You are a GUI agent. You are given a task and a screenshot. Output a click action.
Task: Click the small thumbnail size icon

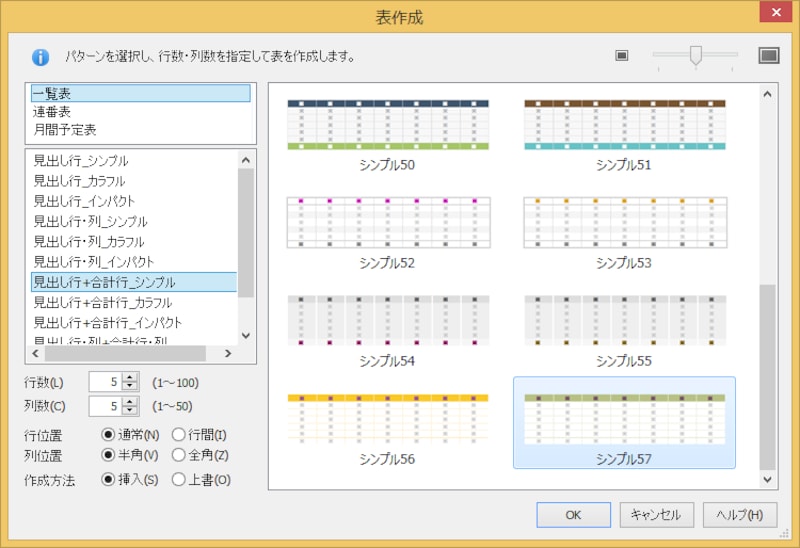pos(621,55)
